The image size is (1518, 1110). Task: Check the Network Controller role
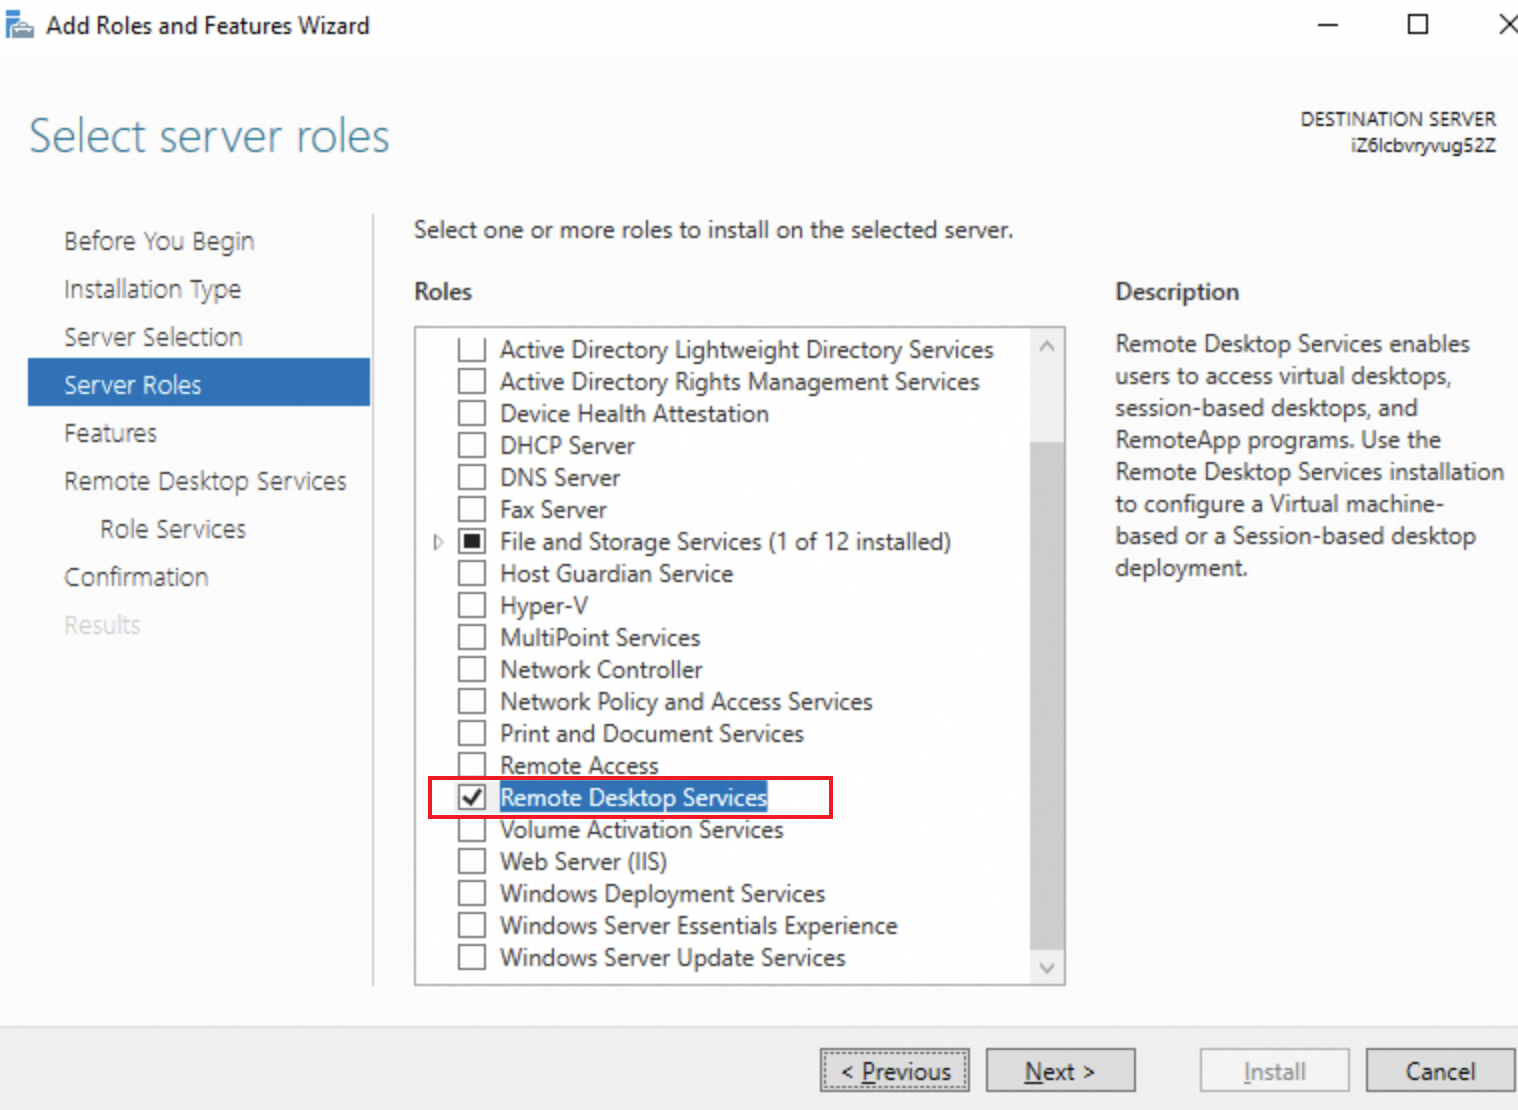coord(472,669)
